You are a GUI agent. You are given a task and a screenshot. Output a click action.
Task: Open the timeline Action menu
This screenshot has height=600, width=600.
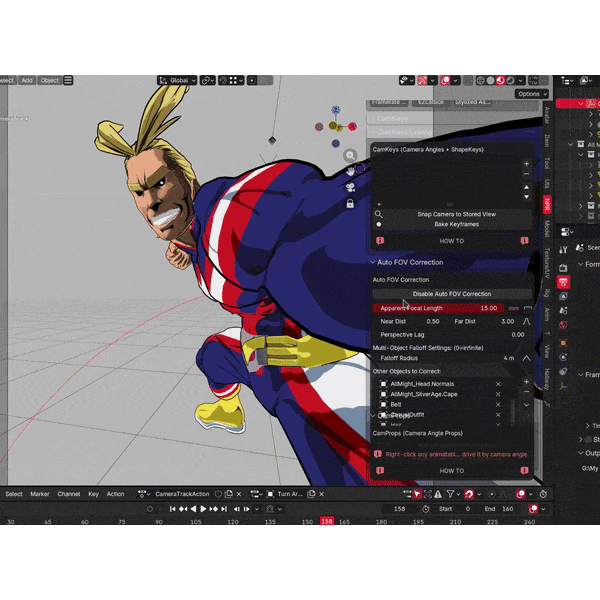point(115,494)
